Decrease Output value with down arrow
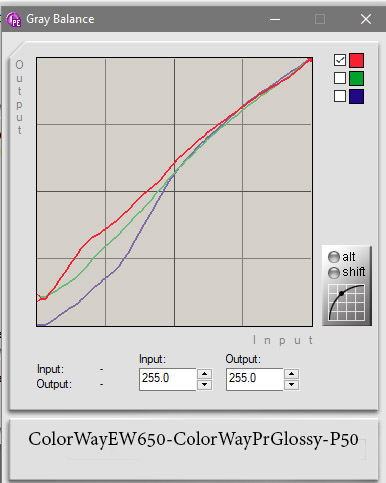 pyautogui.click(x=291, y=384)
